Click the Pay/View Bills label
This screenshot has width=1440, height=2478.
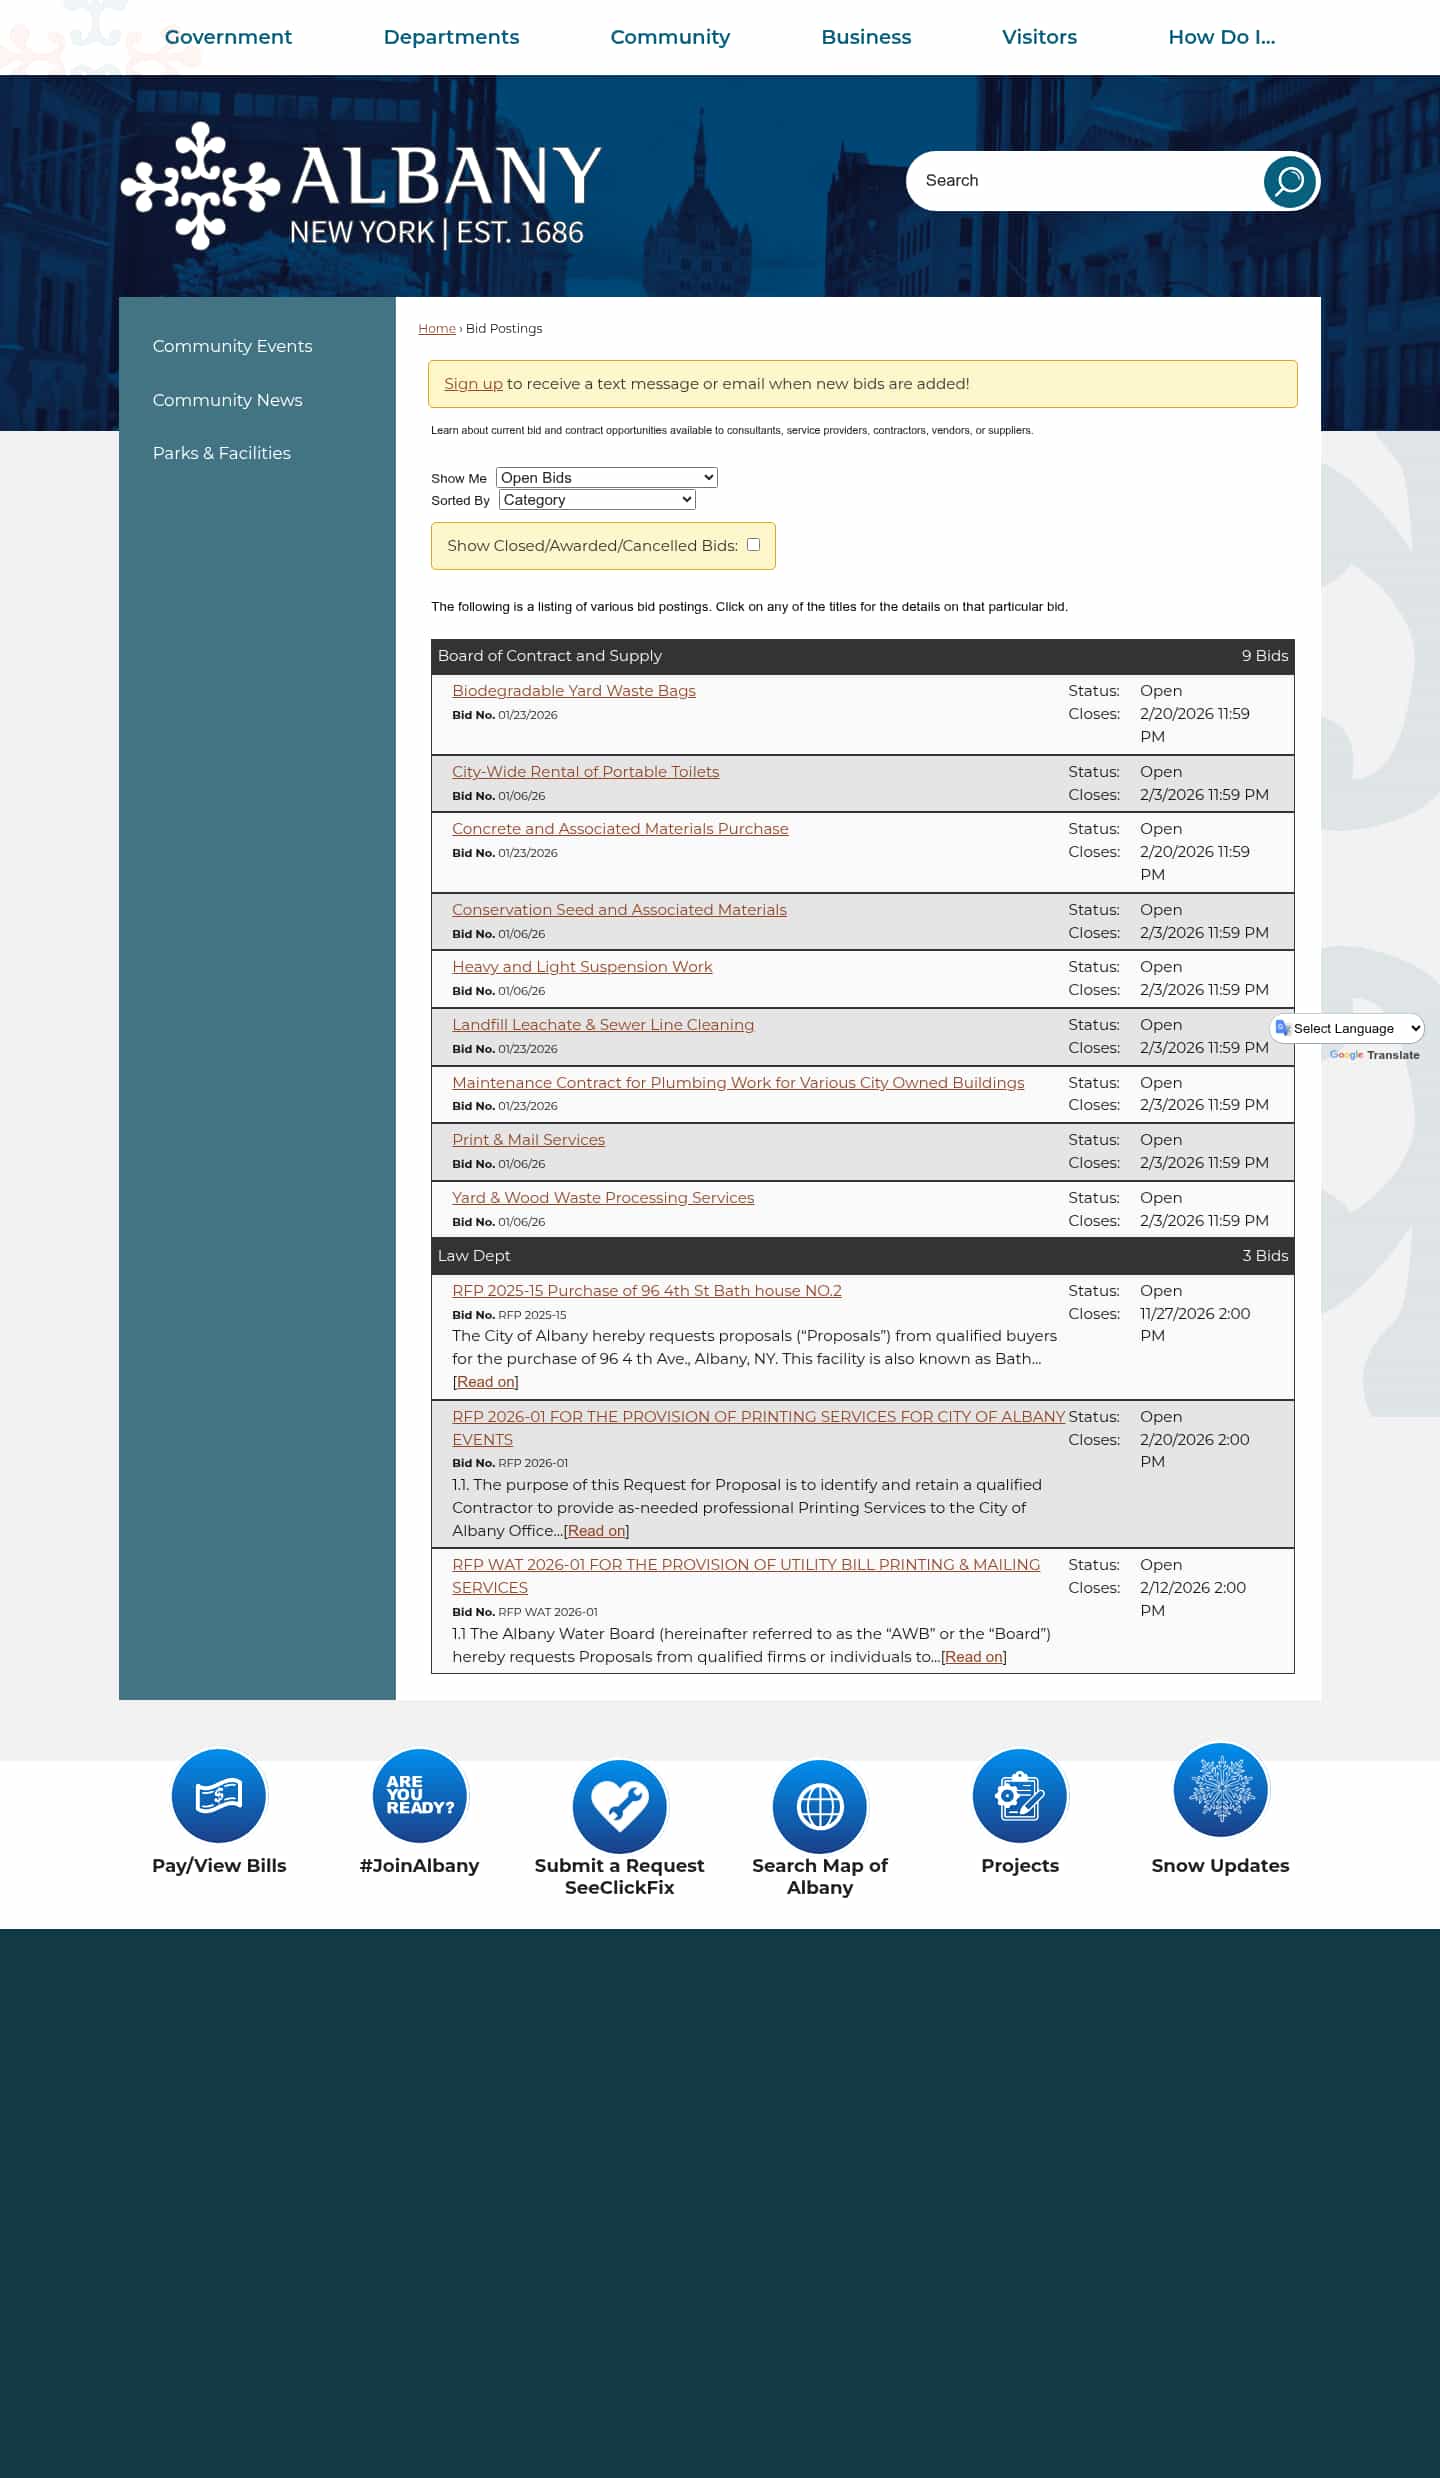click(219, 1865)
